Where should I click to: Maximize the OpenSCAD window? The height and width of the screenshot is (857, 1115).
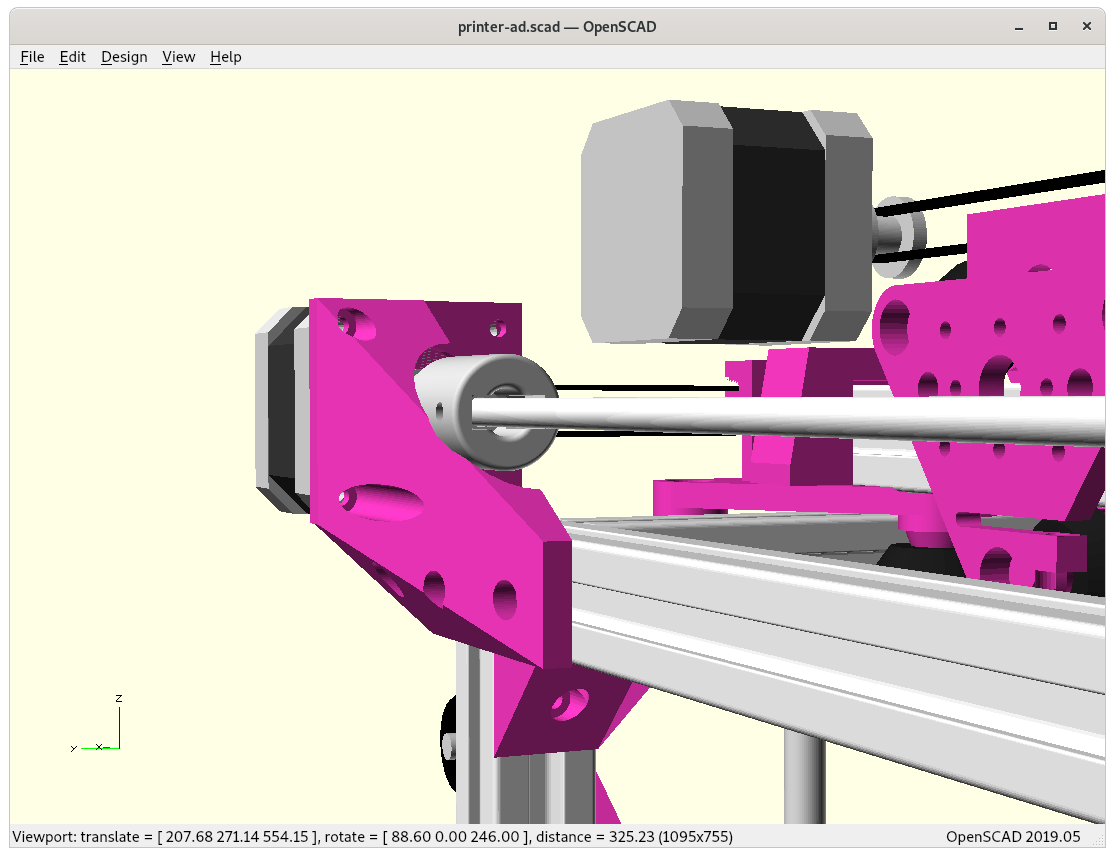tap(1052, 26)
